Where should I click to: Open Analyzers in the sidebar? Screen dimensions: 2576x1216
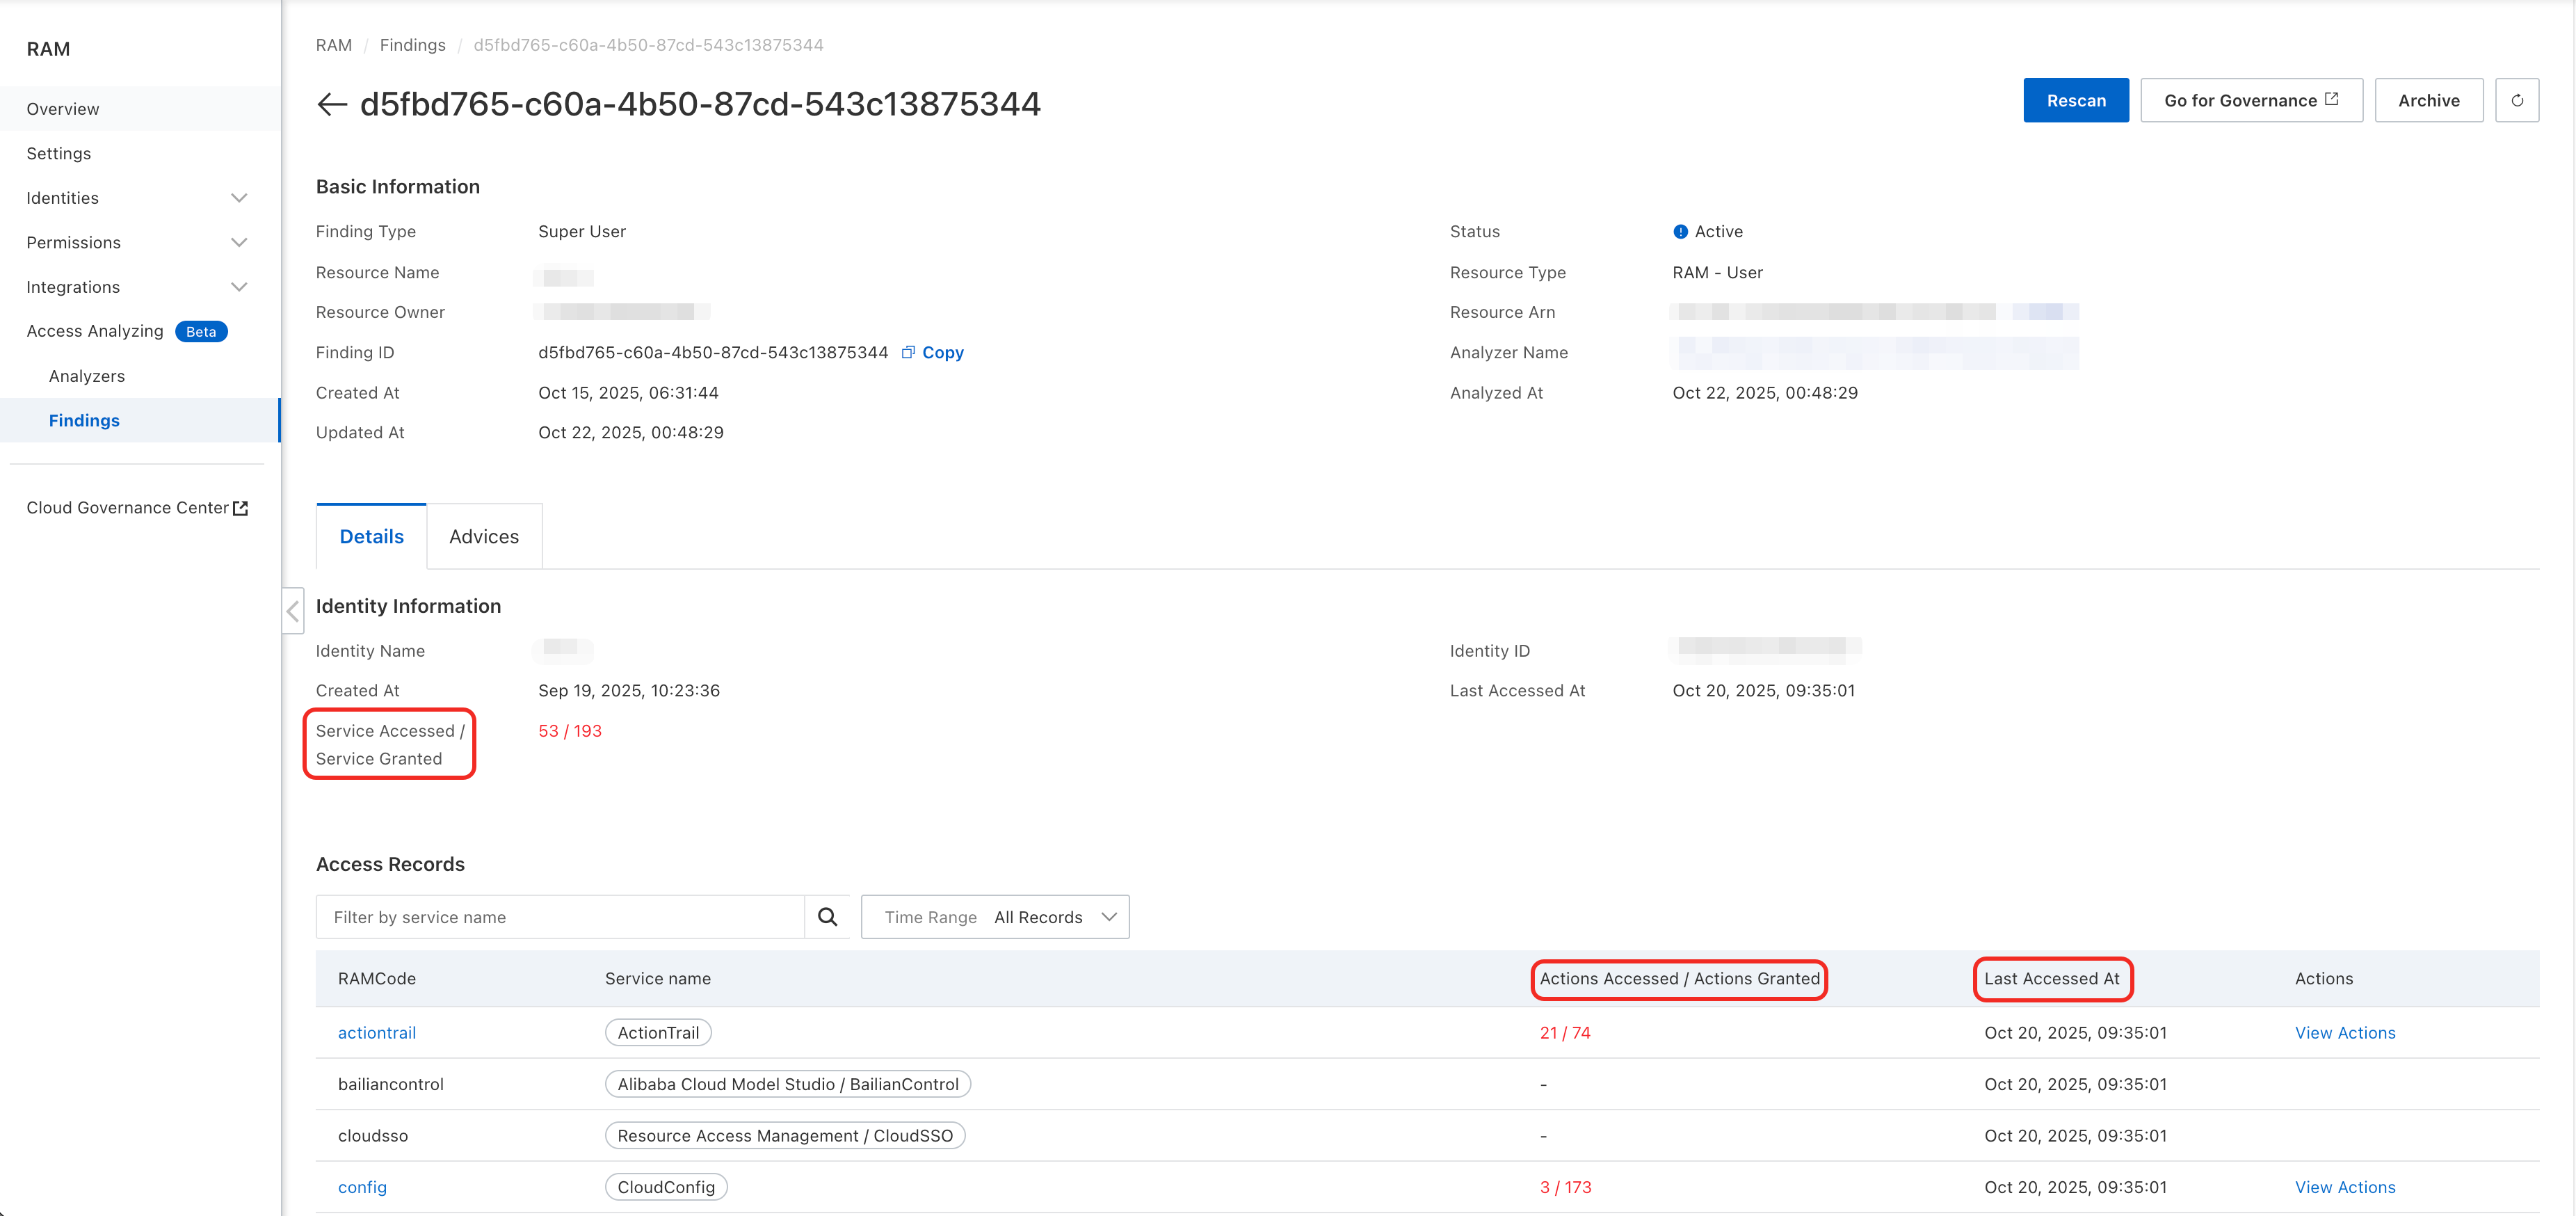point(87,376)
